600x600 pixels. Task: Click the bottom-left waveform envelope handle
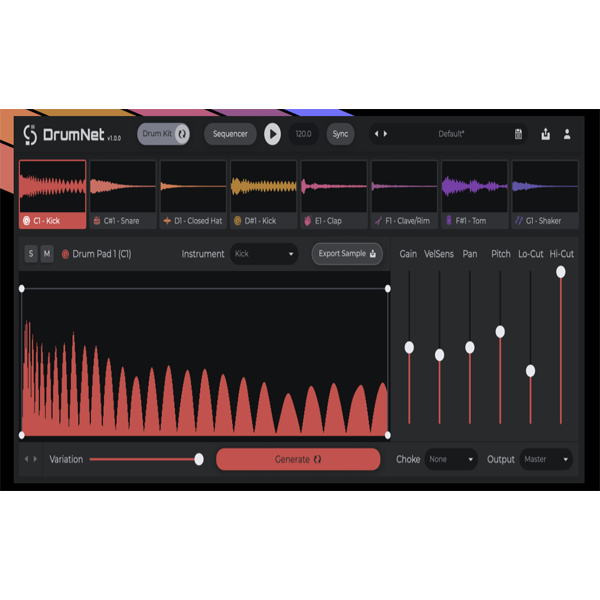tap(22, 435)
